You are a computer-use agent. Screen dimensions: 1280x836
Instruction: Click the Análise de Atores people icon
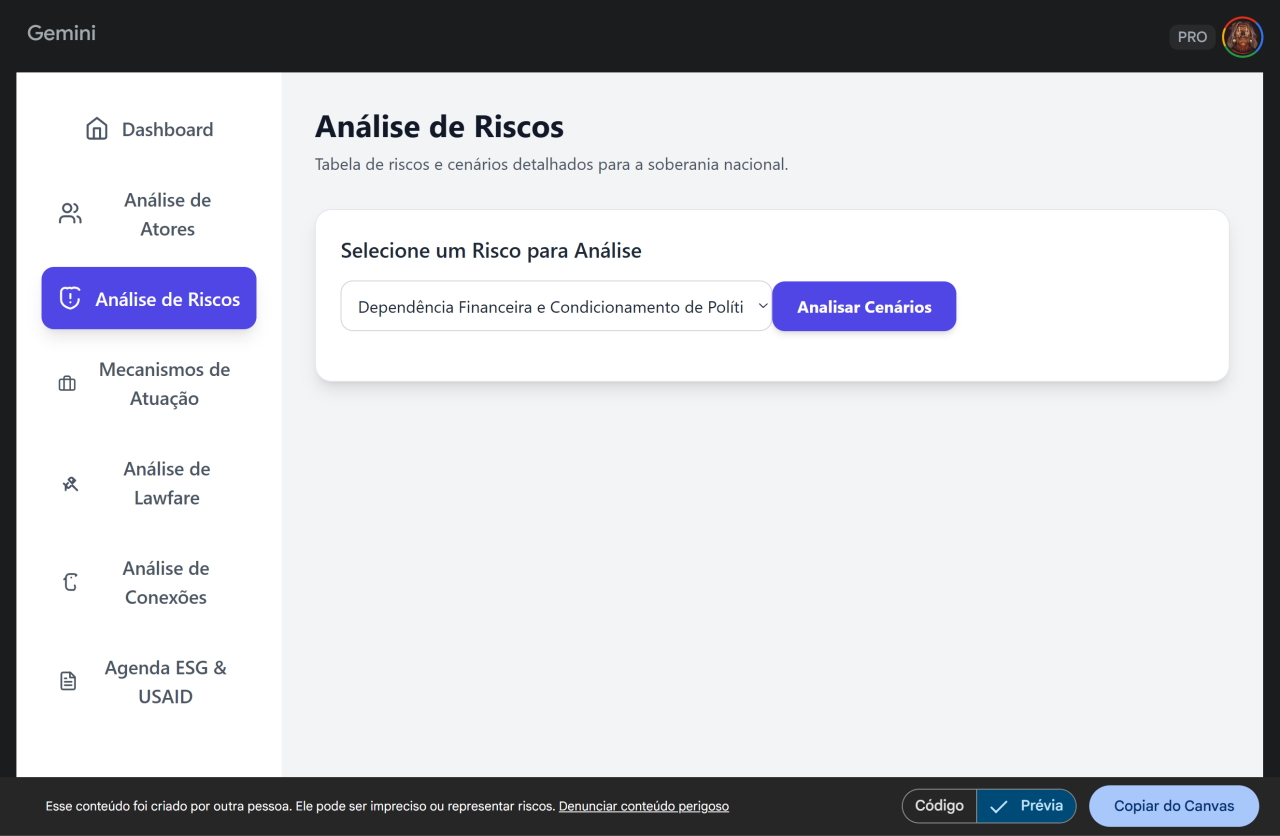coord(70,214)
